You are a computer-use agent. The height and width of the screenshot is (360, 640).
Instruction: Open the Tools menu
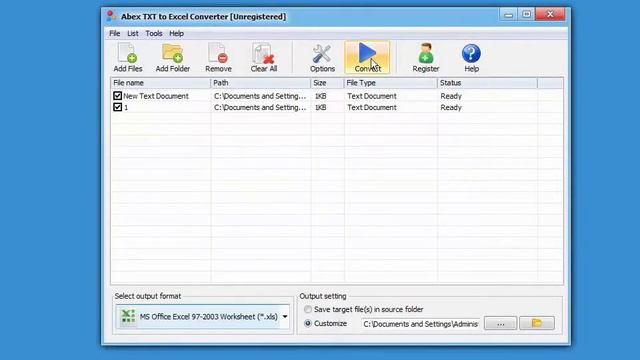pos(154,33)
